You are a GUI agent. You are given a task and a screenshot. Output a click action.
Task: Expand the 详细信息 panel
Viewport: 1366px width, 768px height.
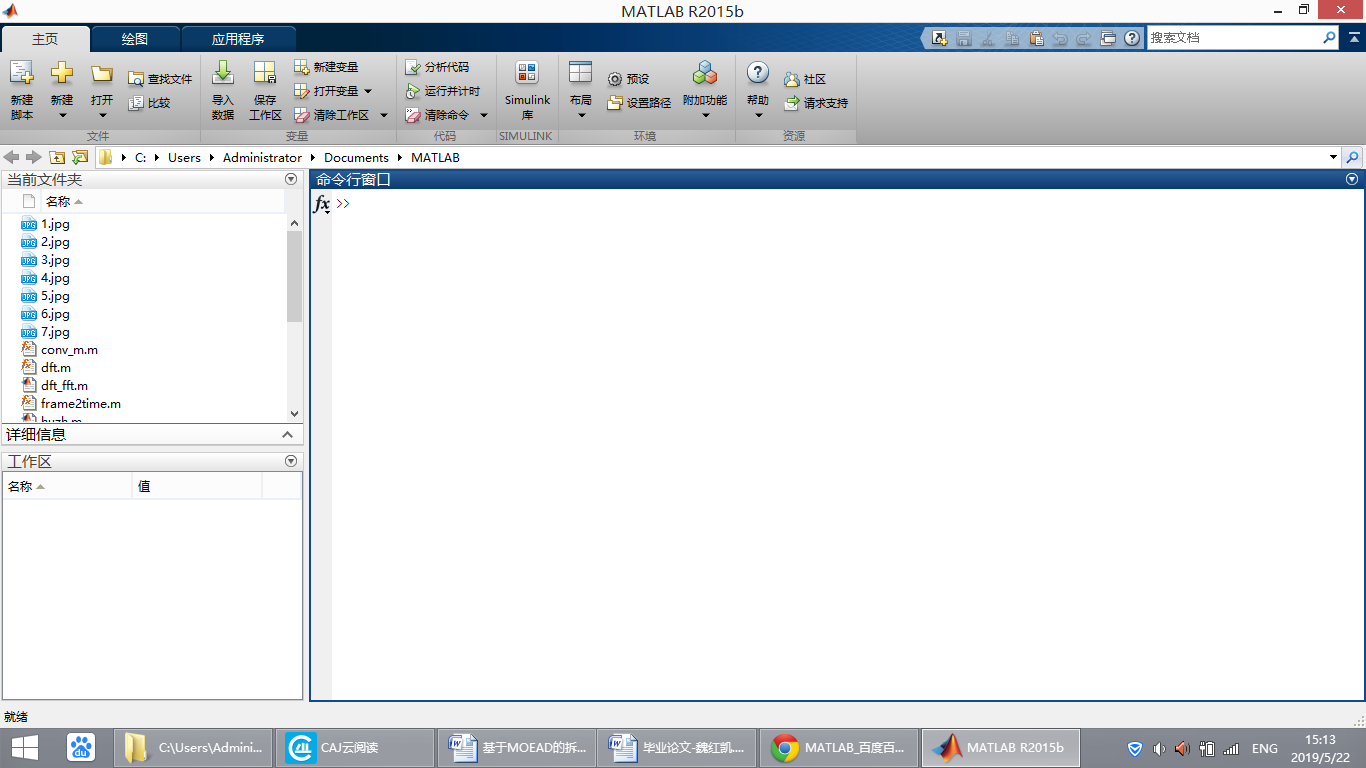coord(287,434)
